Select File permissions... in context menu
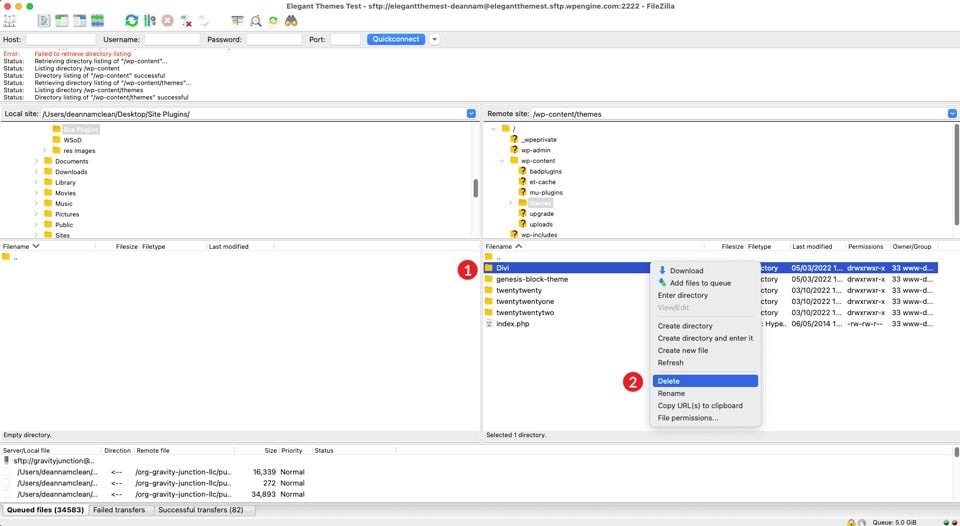960x526 pixels. click(687, 418)
